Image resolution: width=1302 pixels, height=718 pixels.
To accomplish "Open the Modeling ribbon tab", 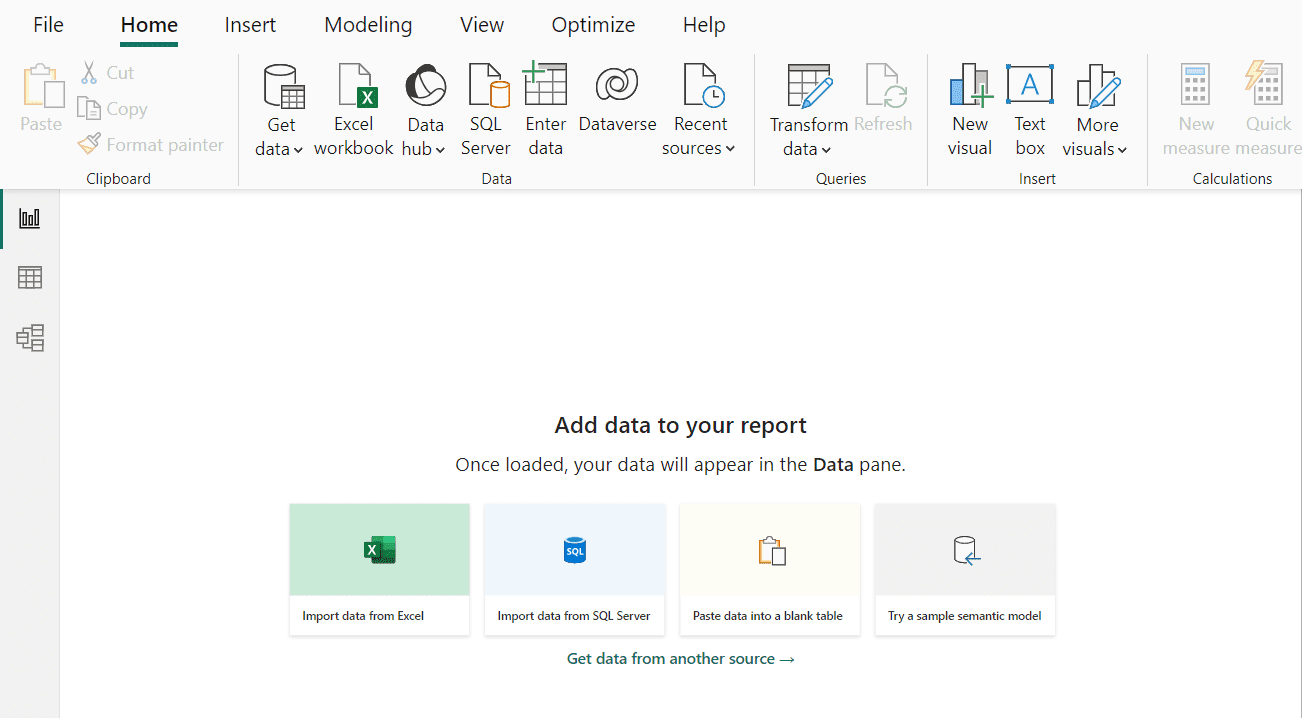I will pos(368,25).
